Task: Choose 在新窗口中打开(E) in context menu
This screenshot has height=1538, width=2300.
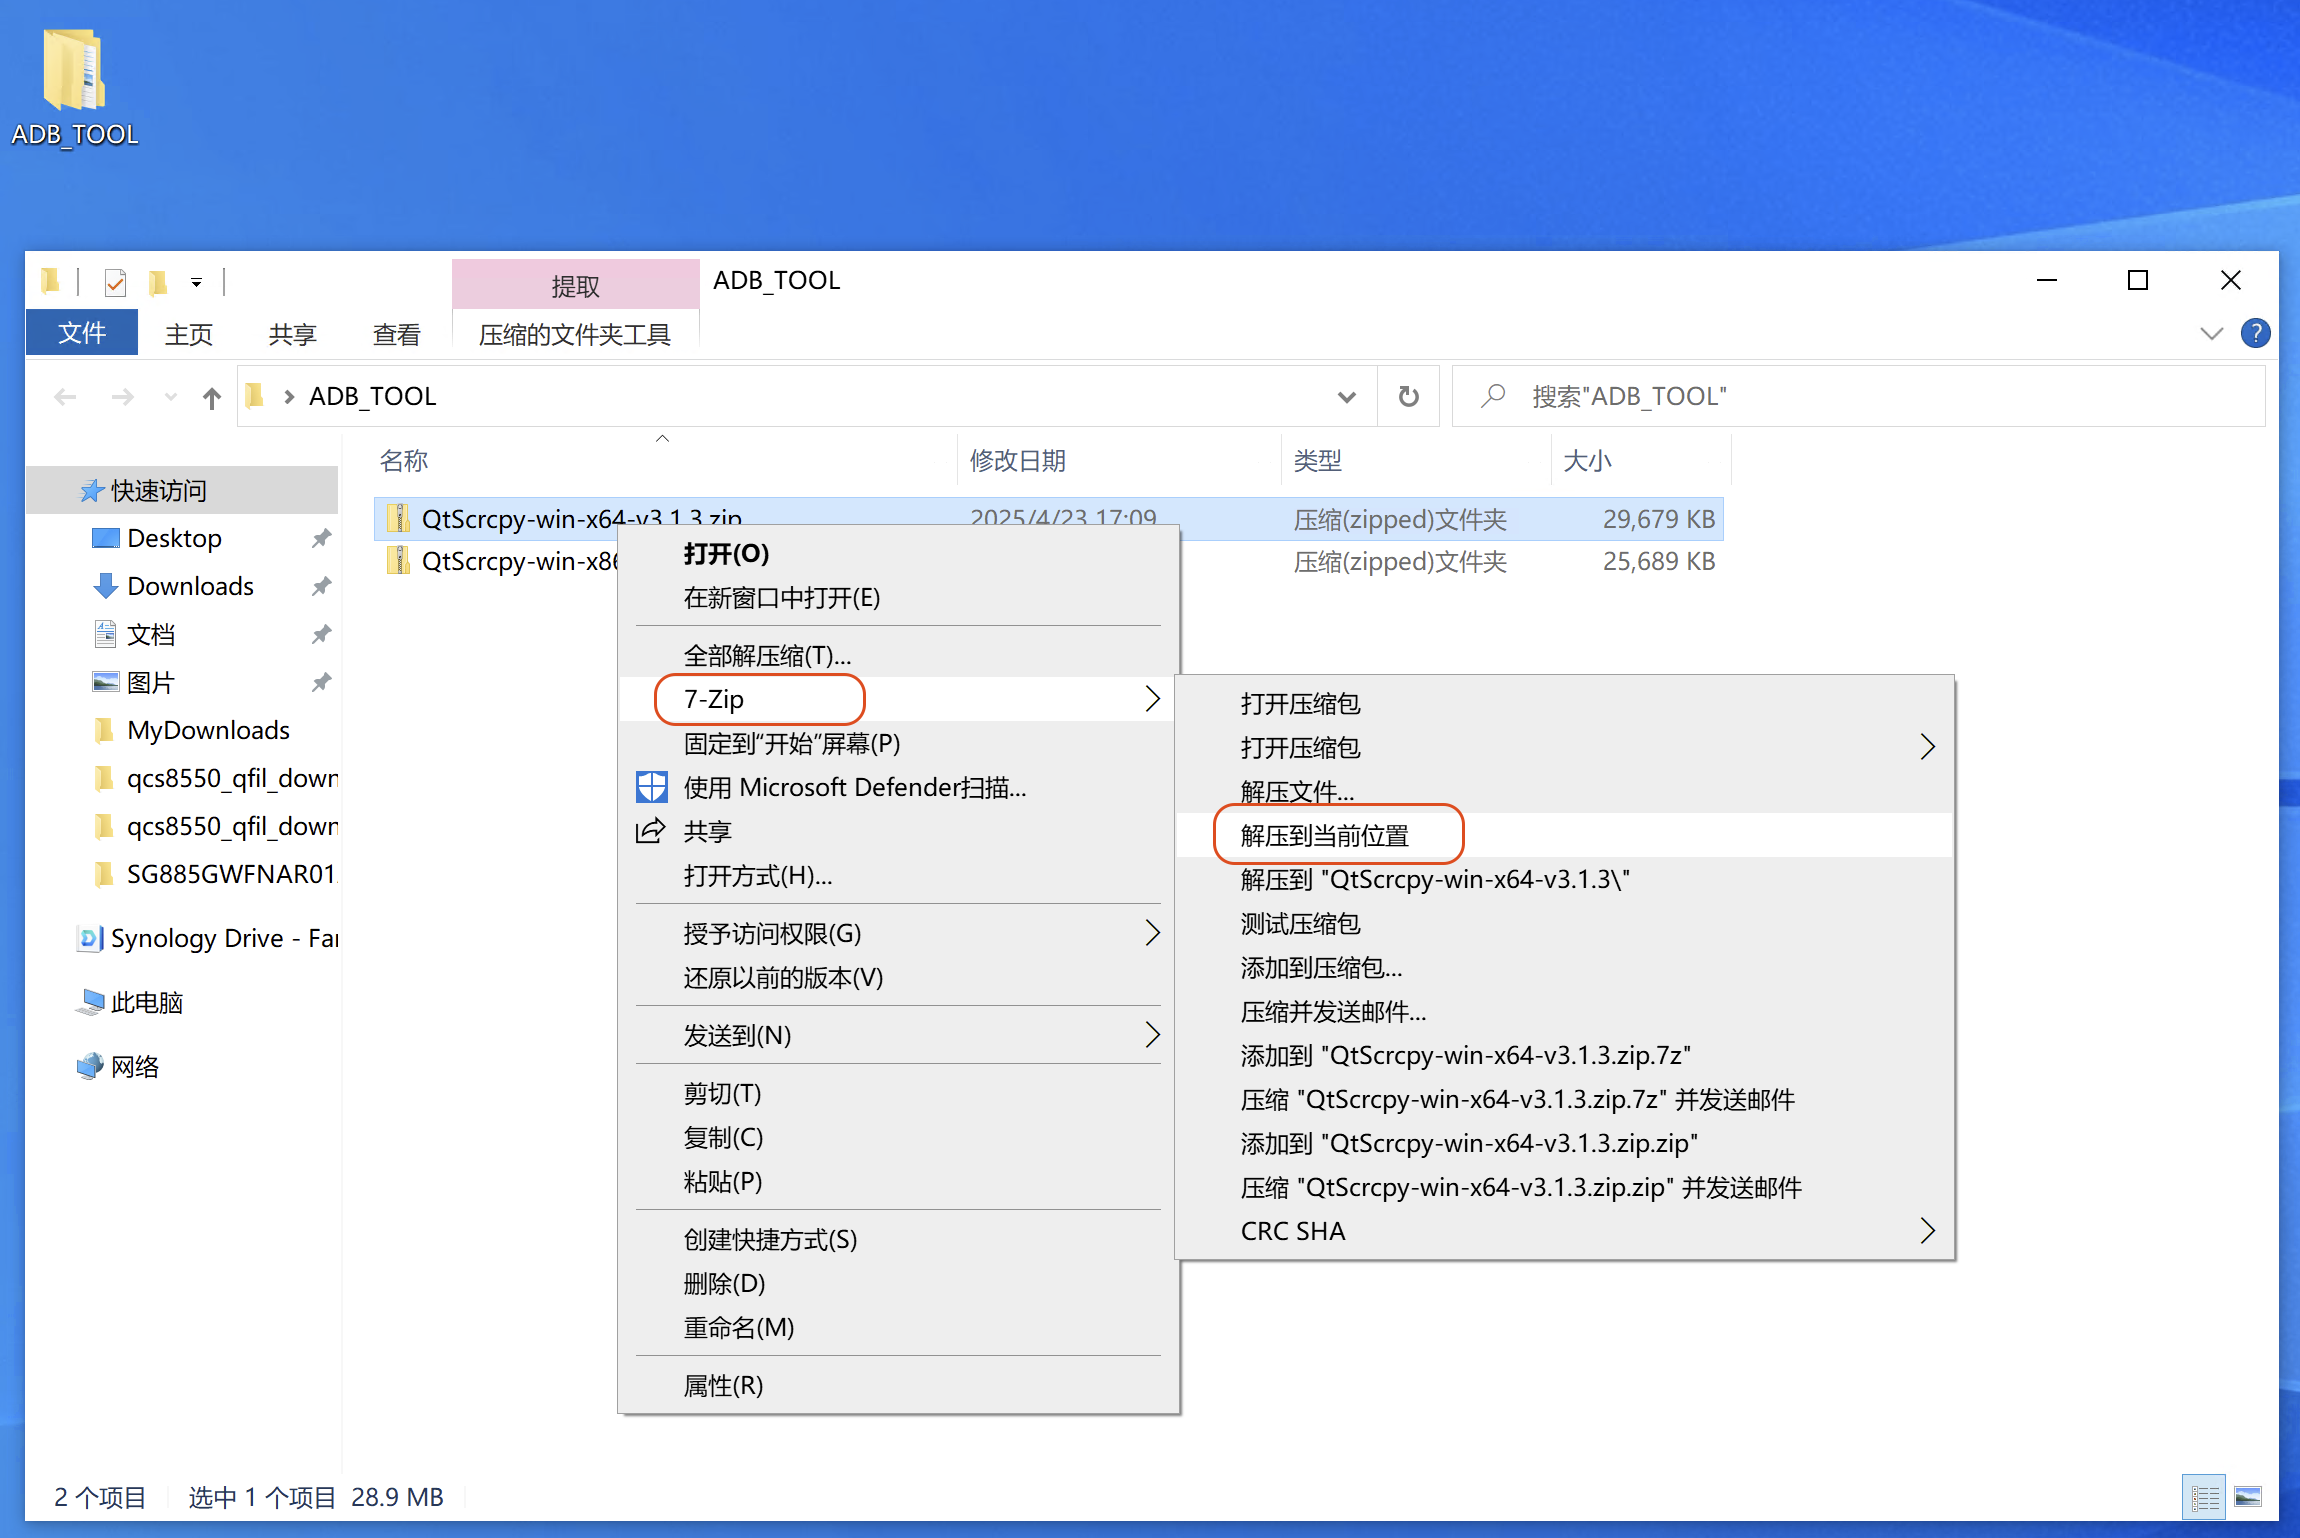Action: [x=898, y=598]
